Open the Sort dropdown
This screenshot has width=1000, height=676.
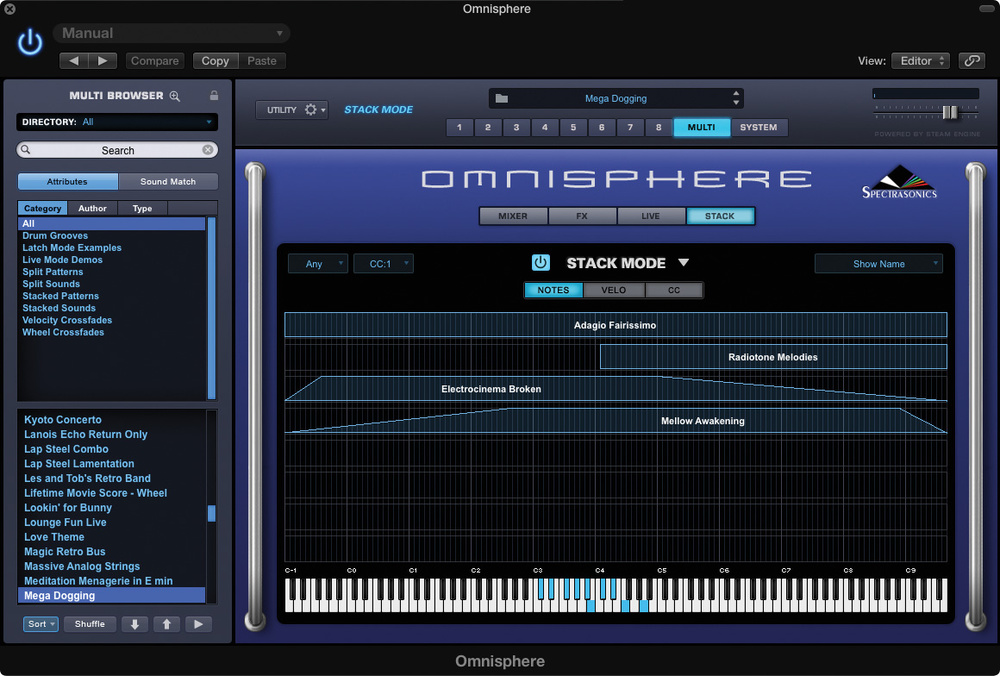pos(41,624)
